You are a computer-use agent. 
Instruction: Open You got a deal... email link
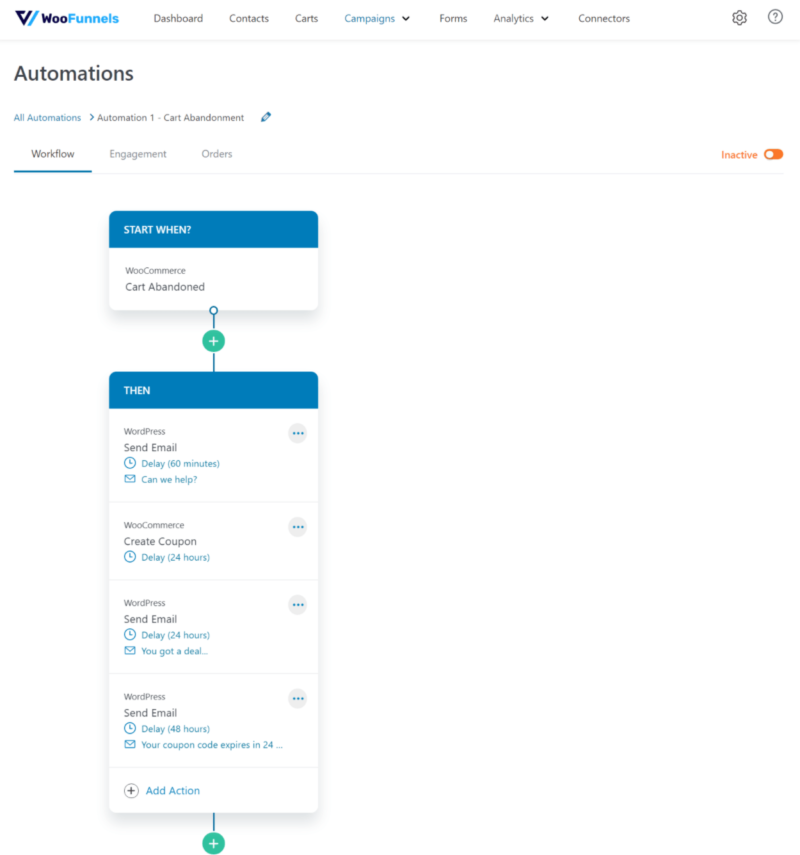175,651
